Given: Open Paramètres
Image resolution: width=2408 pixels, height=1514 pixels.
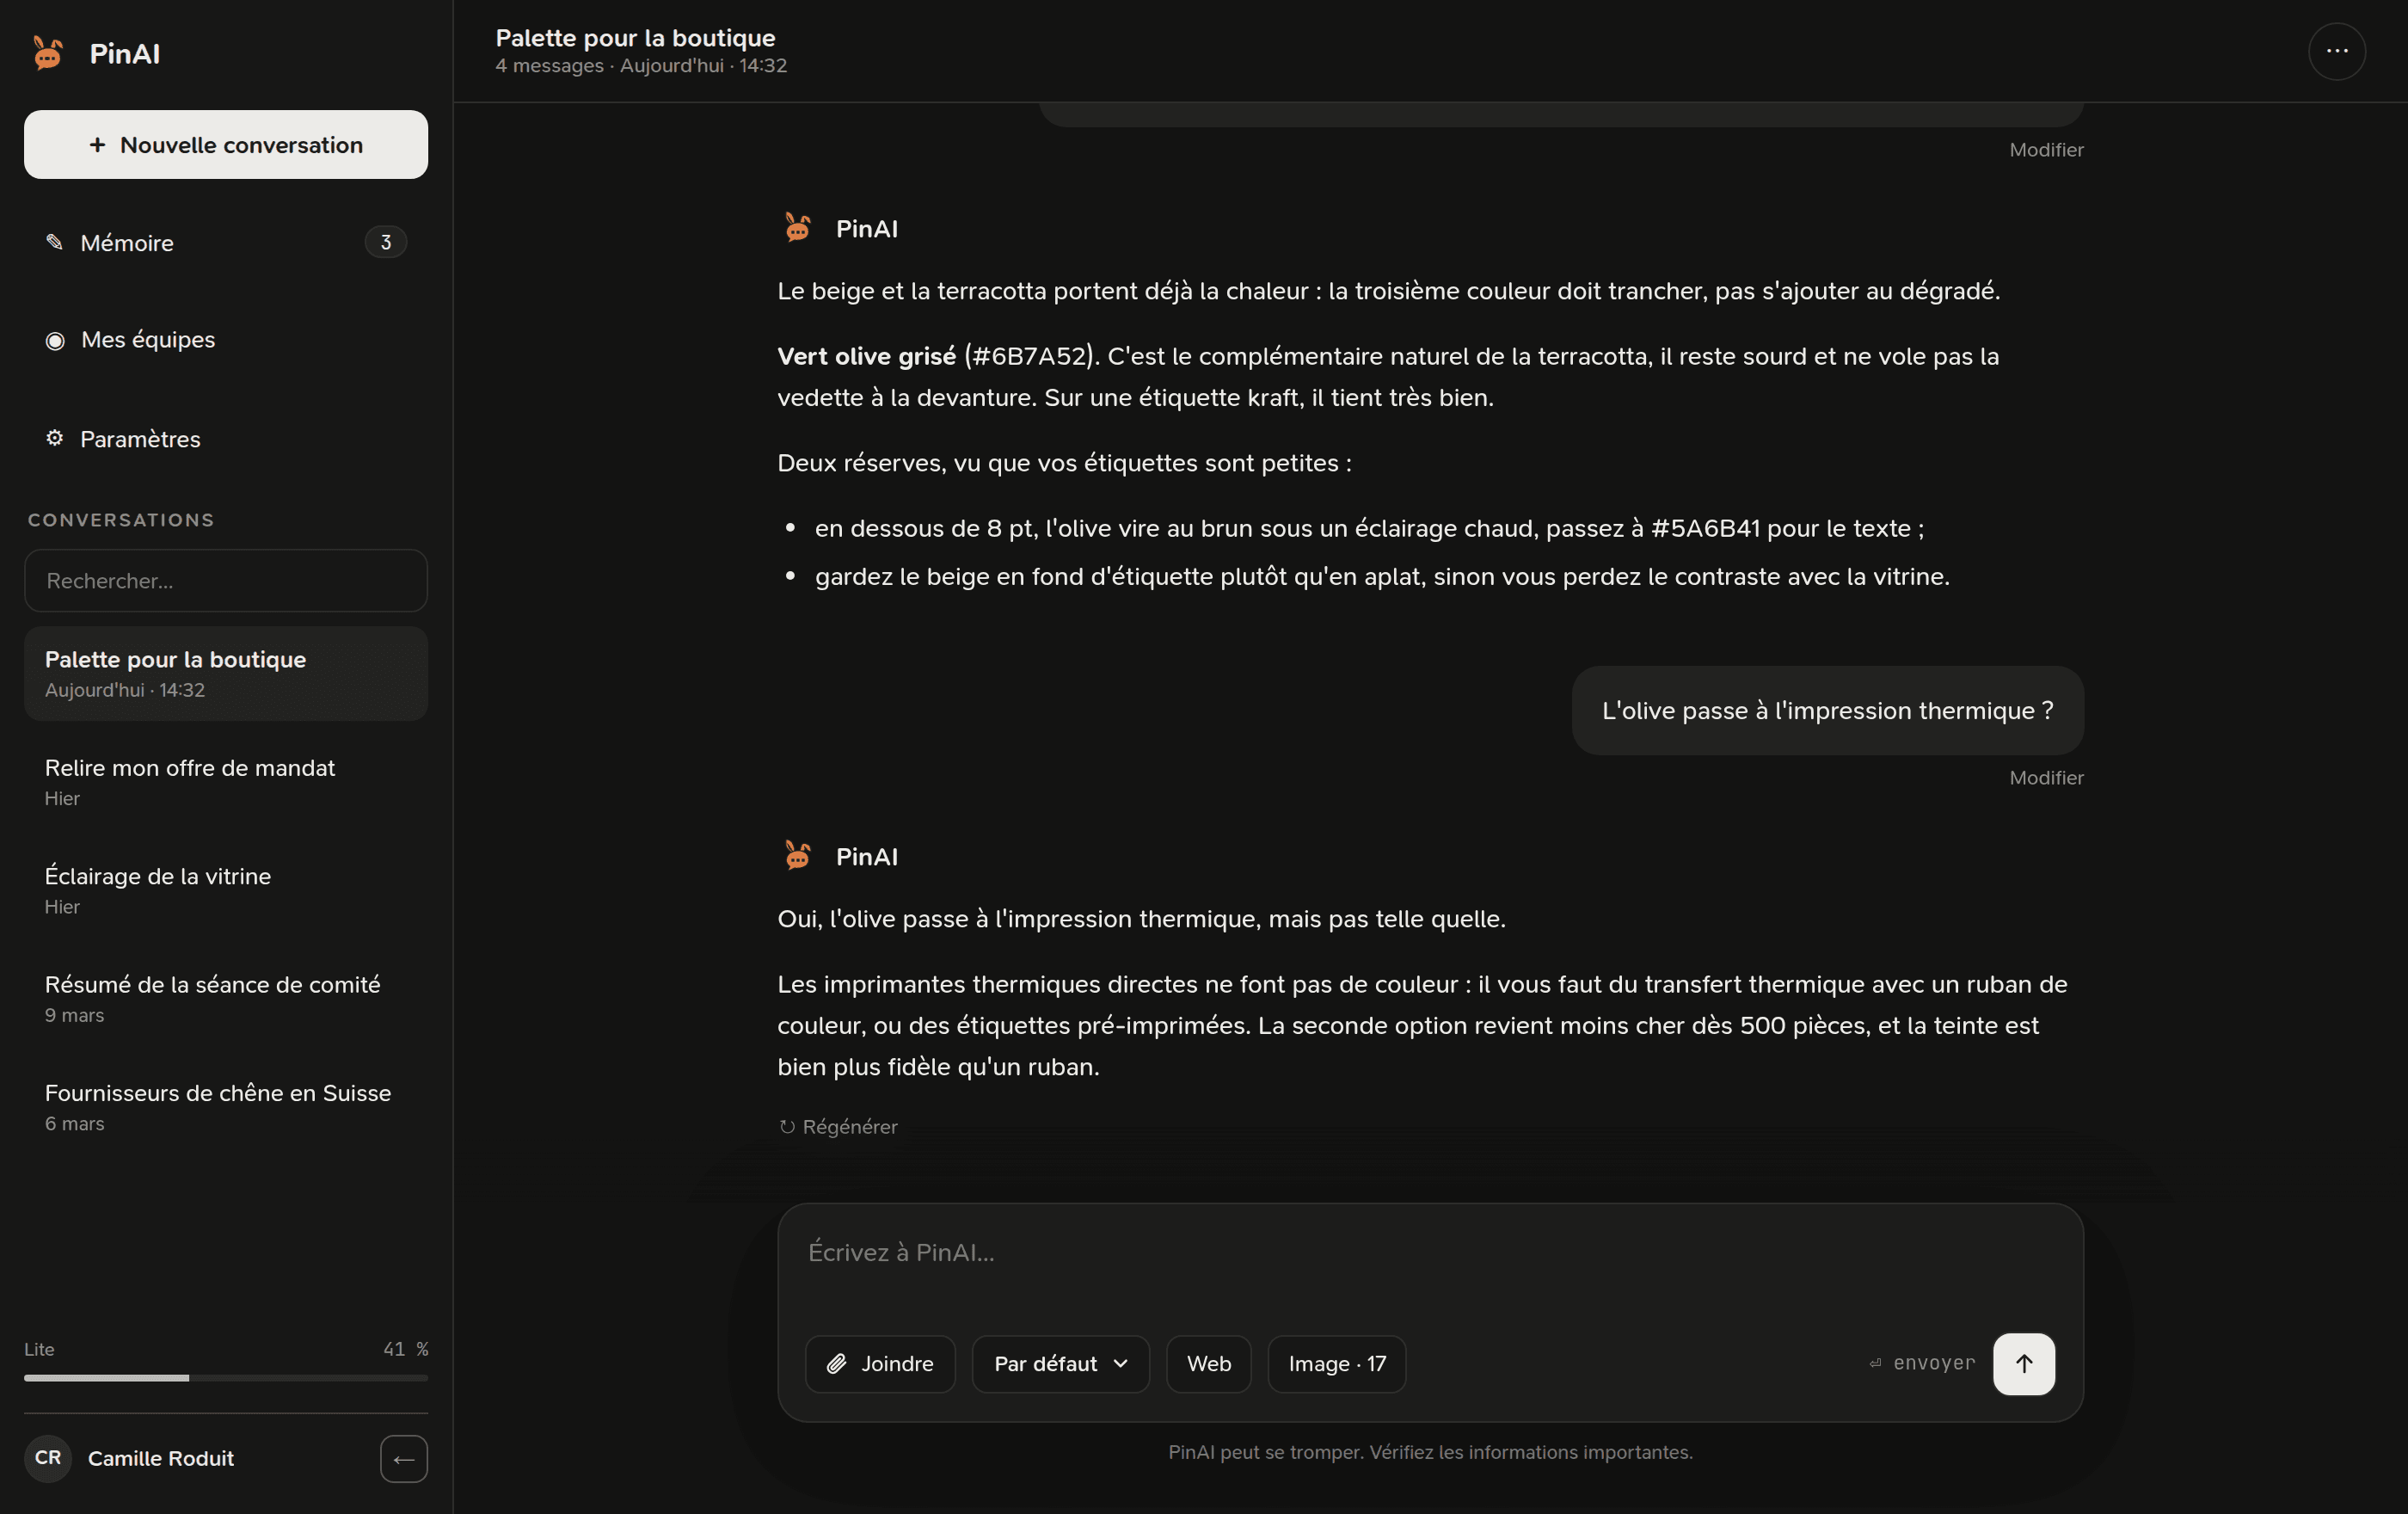Looking at the screenshot, I should [226, 438].
